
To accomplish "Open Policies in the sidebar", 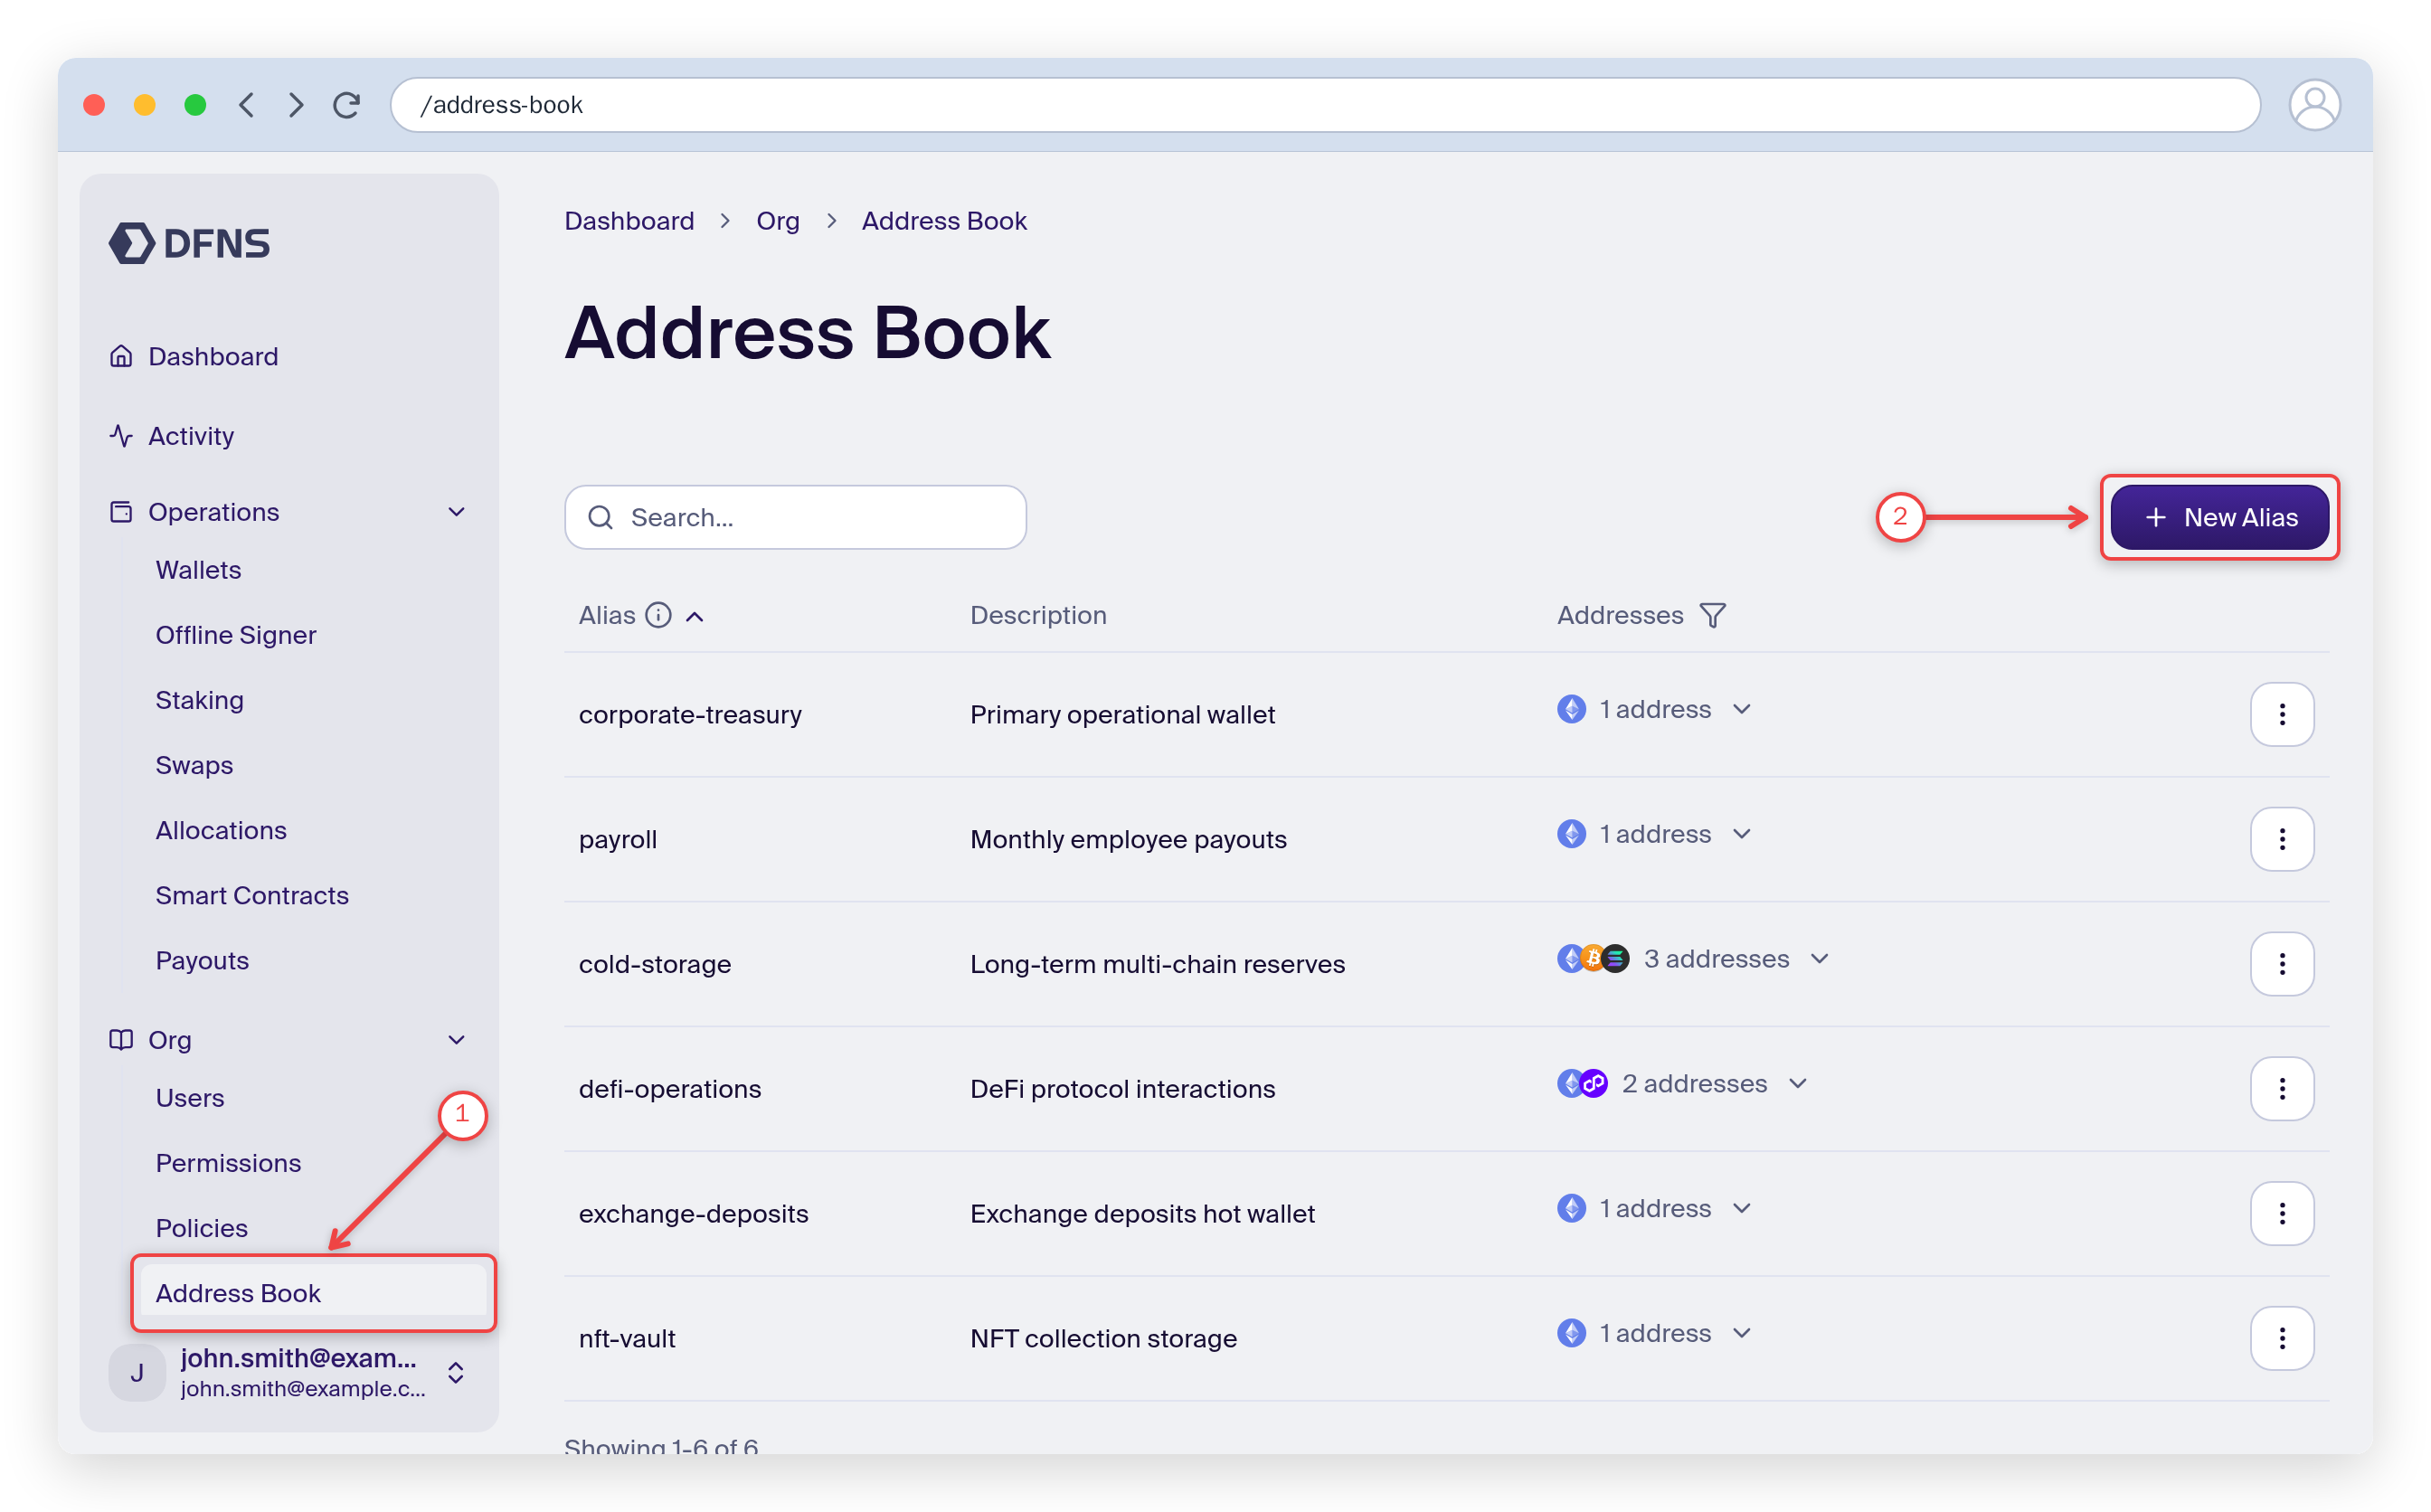I will [202, 1228].
